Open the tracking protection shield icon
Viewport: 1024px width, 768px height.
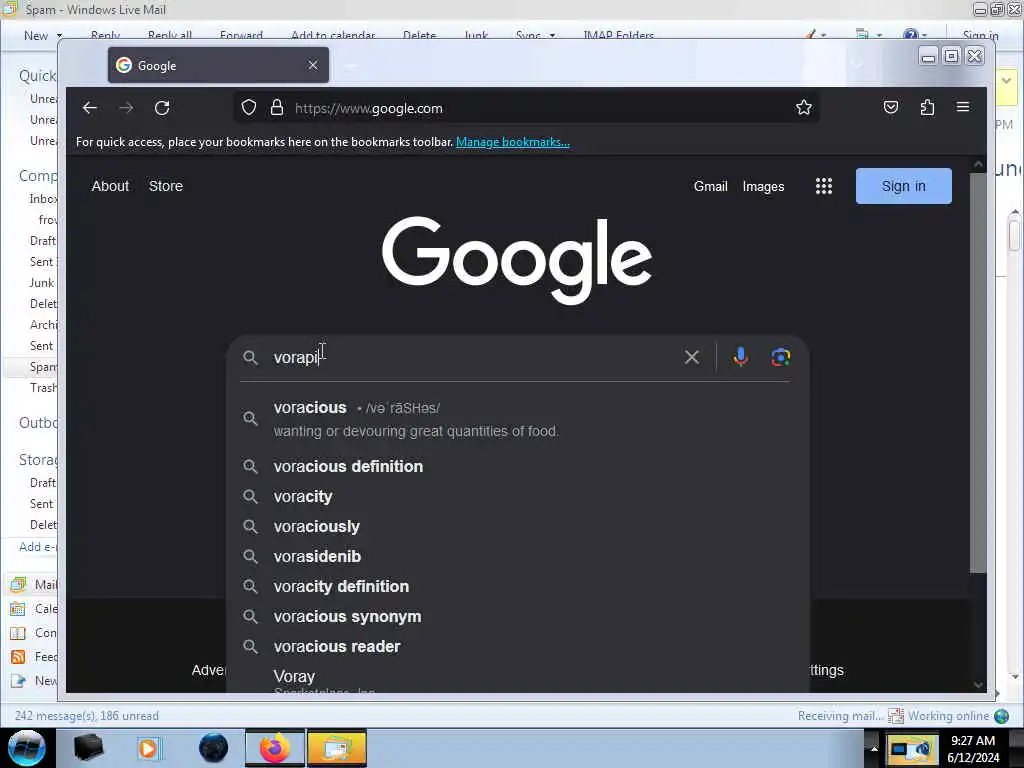coord(249,108)
